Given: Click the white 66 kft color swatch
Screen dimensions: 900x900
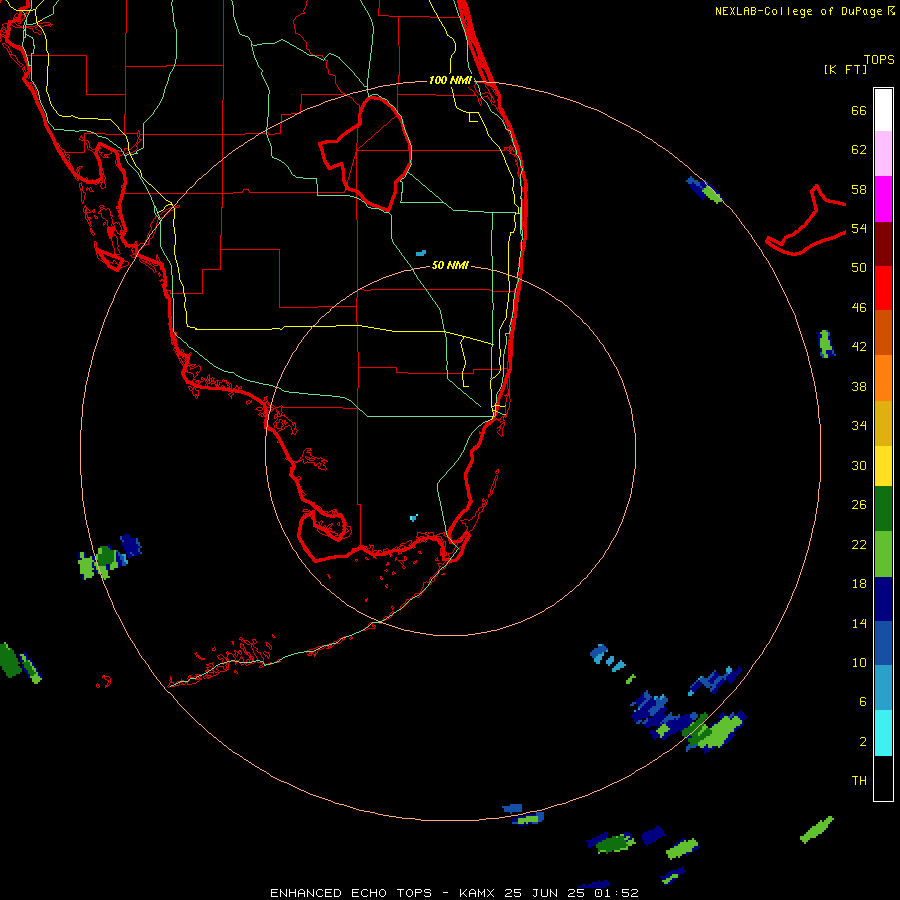Looking at the screenshot, I should (883, 110).
